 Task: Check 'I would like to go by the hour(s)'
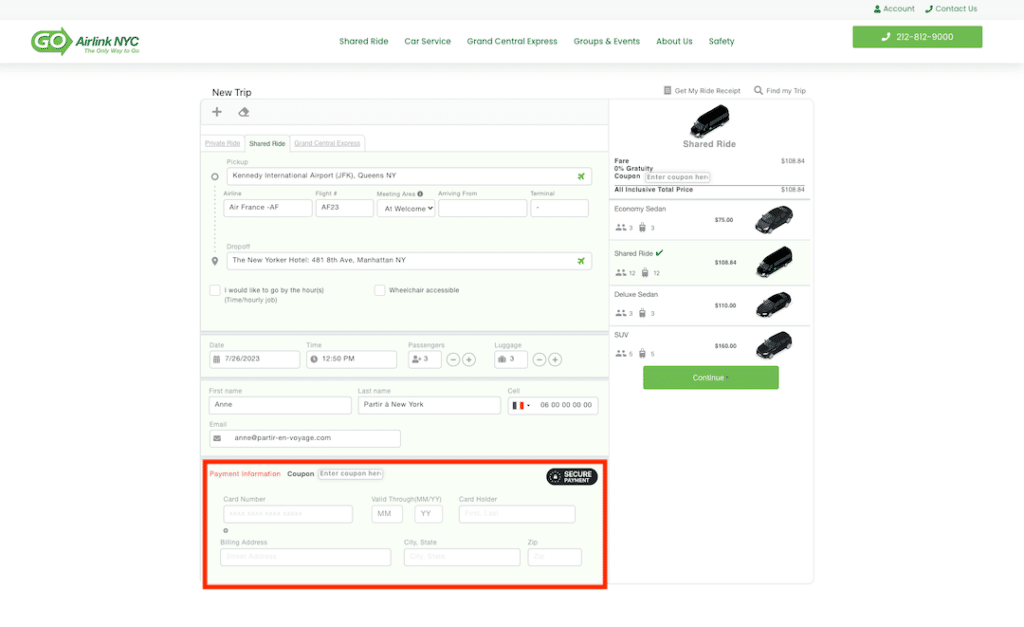pyautogui.click(x=215, y=291)
